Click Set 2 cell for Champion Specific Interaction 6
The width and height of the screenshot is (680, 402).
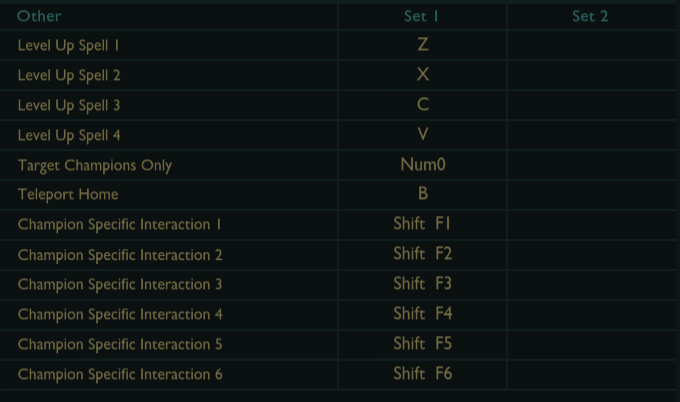tap(591, 374)
